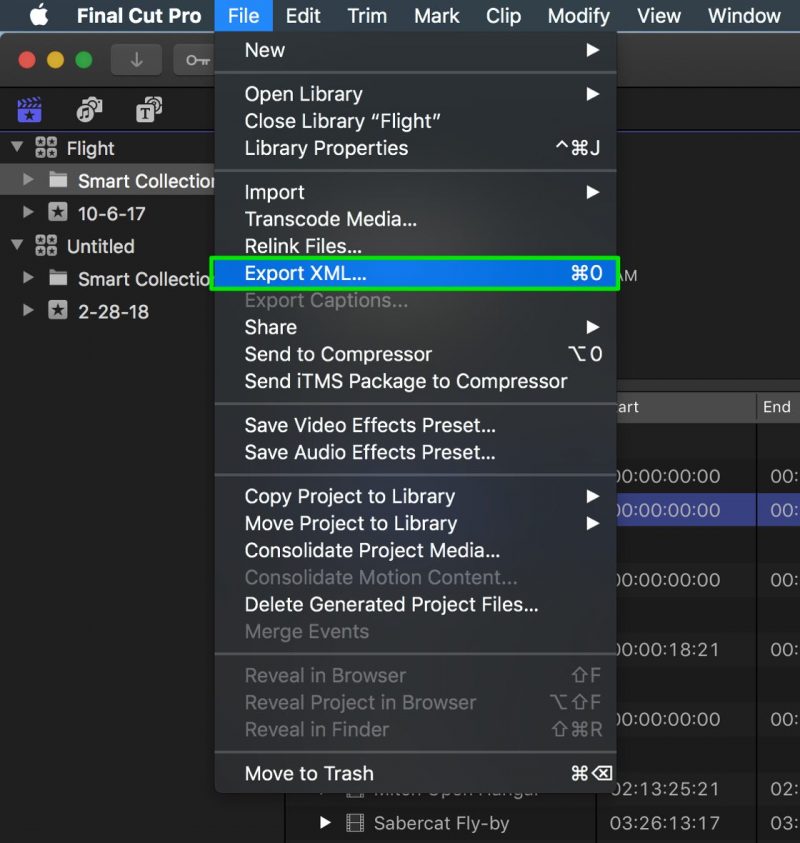Select Library Properties menu item

tap(416, 148)
